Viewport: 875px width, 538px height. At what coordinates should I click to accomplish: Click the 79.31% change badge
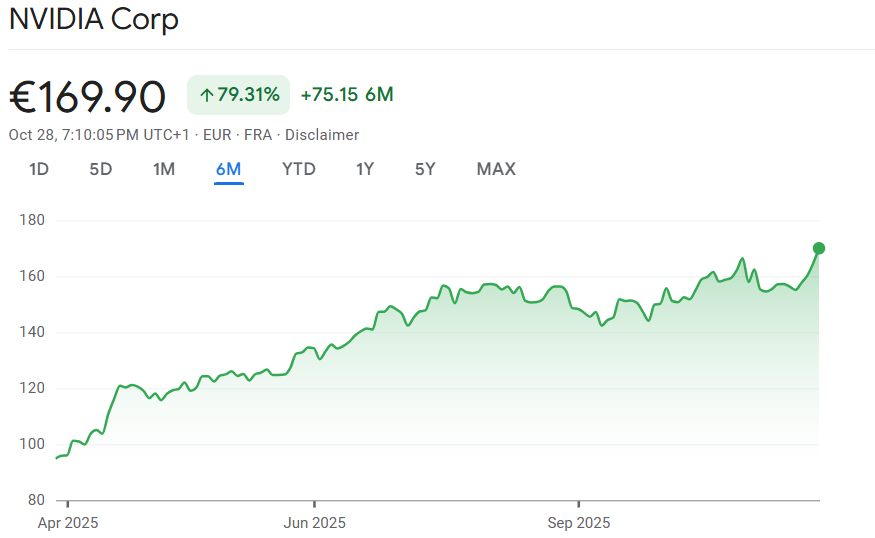238,95
